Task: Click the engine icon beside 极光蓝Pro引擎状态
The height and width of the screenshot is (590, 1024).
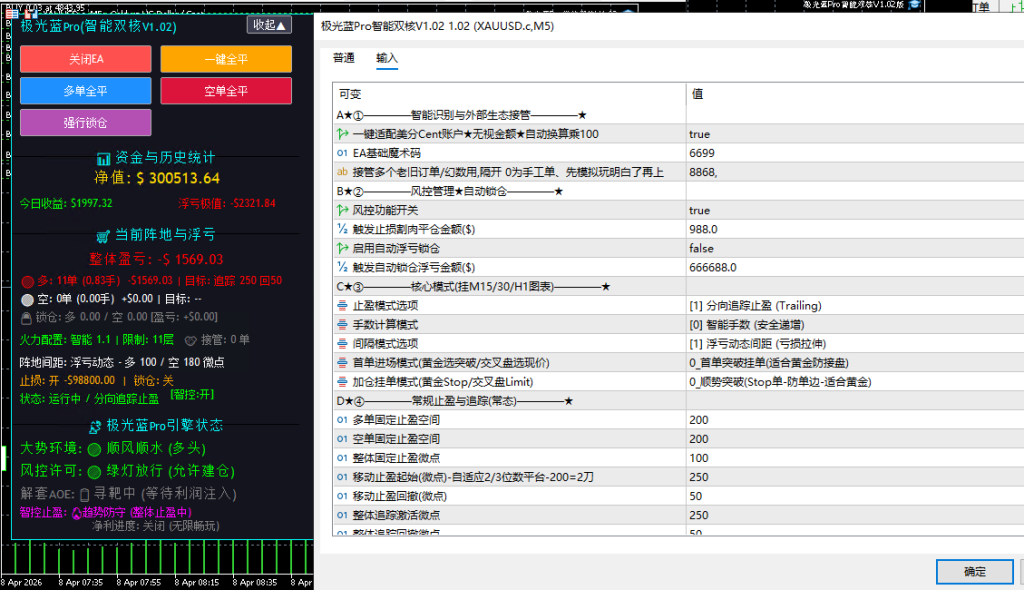Action: click(95, 426)
